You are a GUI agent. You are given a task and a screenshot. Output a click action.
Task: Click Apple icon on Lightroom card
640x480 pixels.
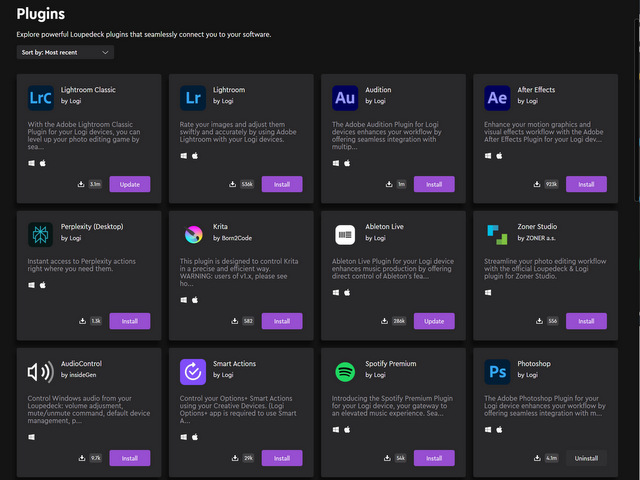195,156
